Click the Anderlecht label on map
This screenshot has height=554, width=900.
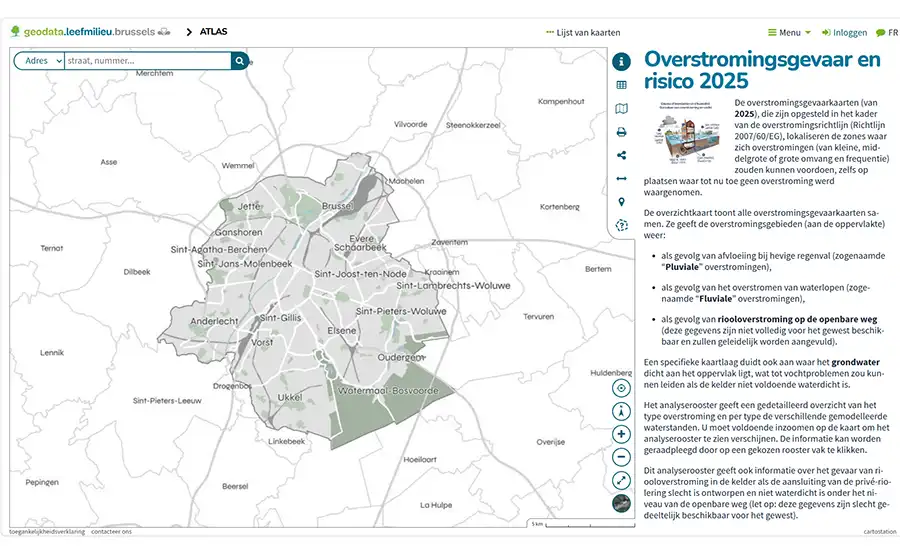[214, 321]
